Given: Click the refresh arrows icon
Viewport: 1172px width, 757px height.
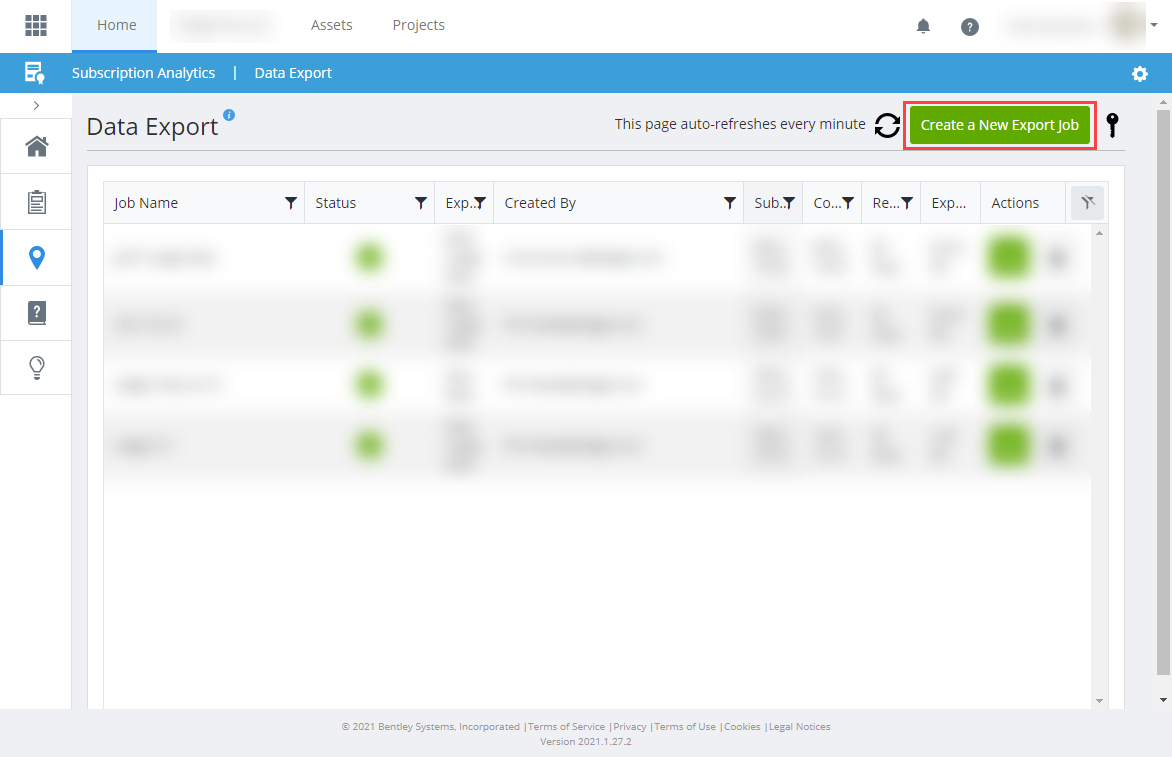Looking at the screenshot, I should click(x=887, y=126).
